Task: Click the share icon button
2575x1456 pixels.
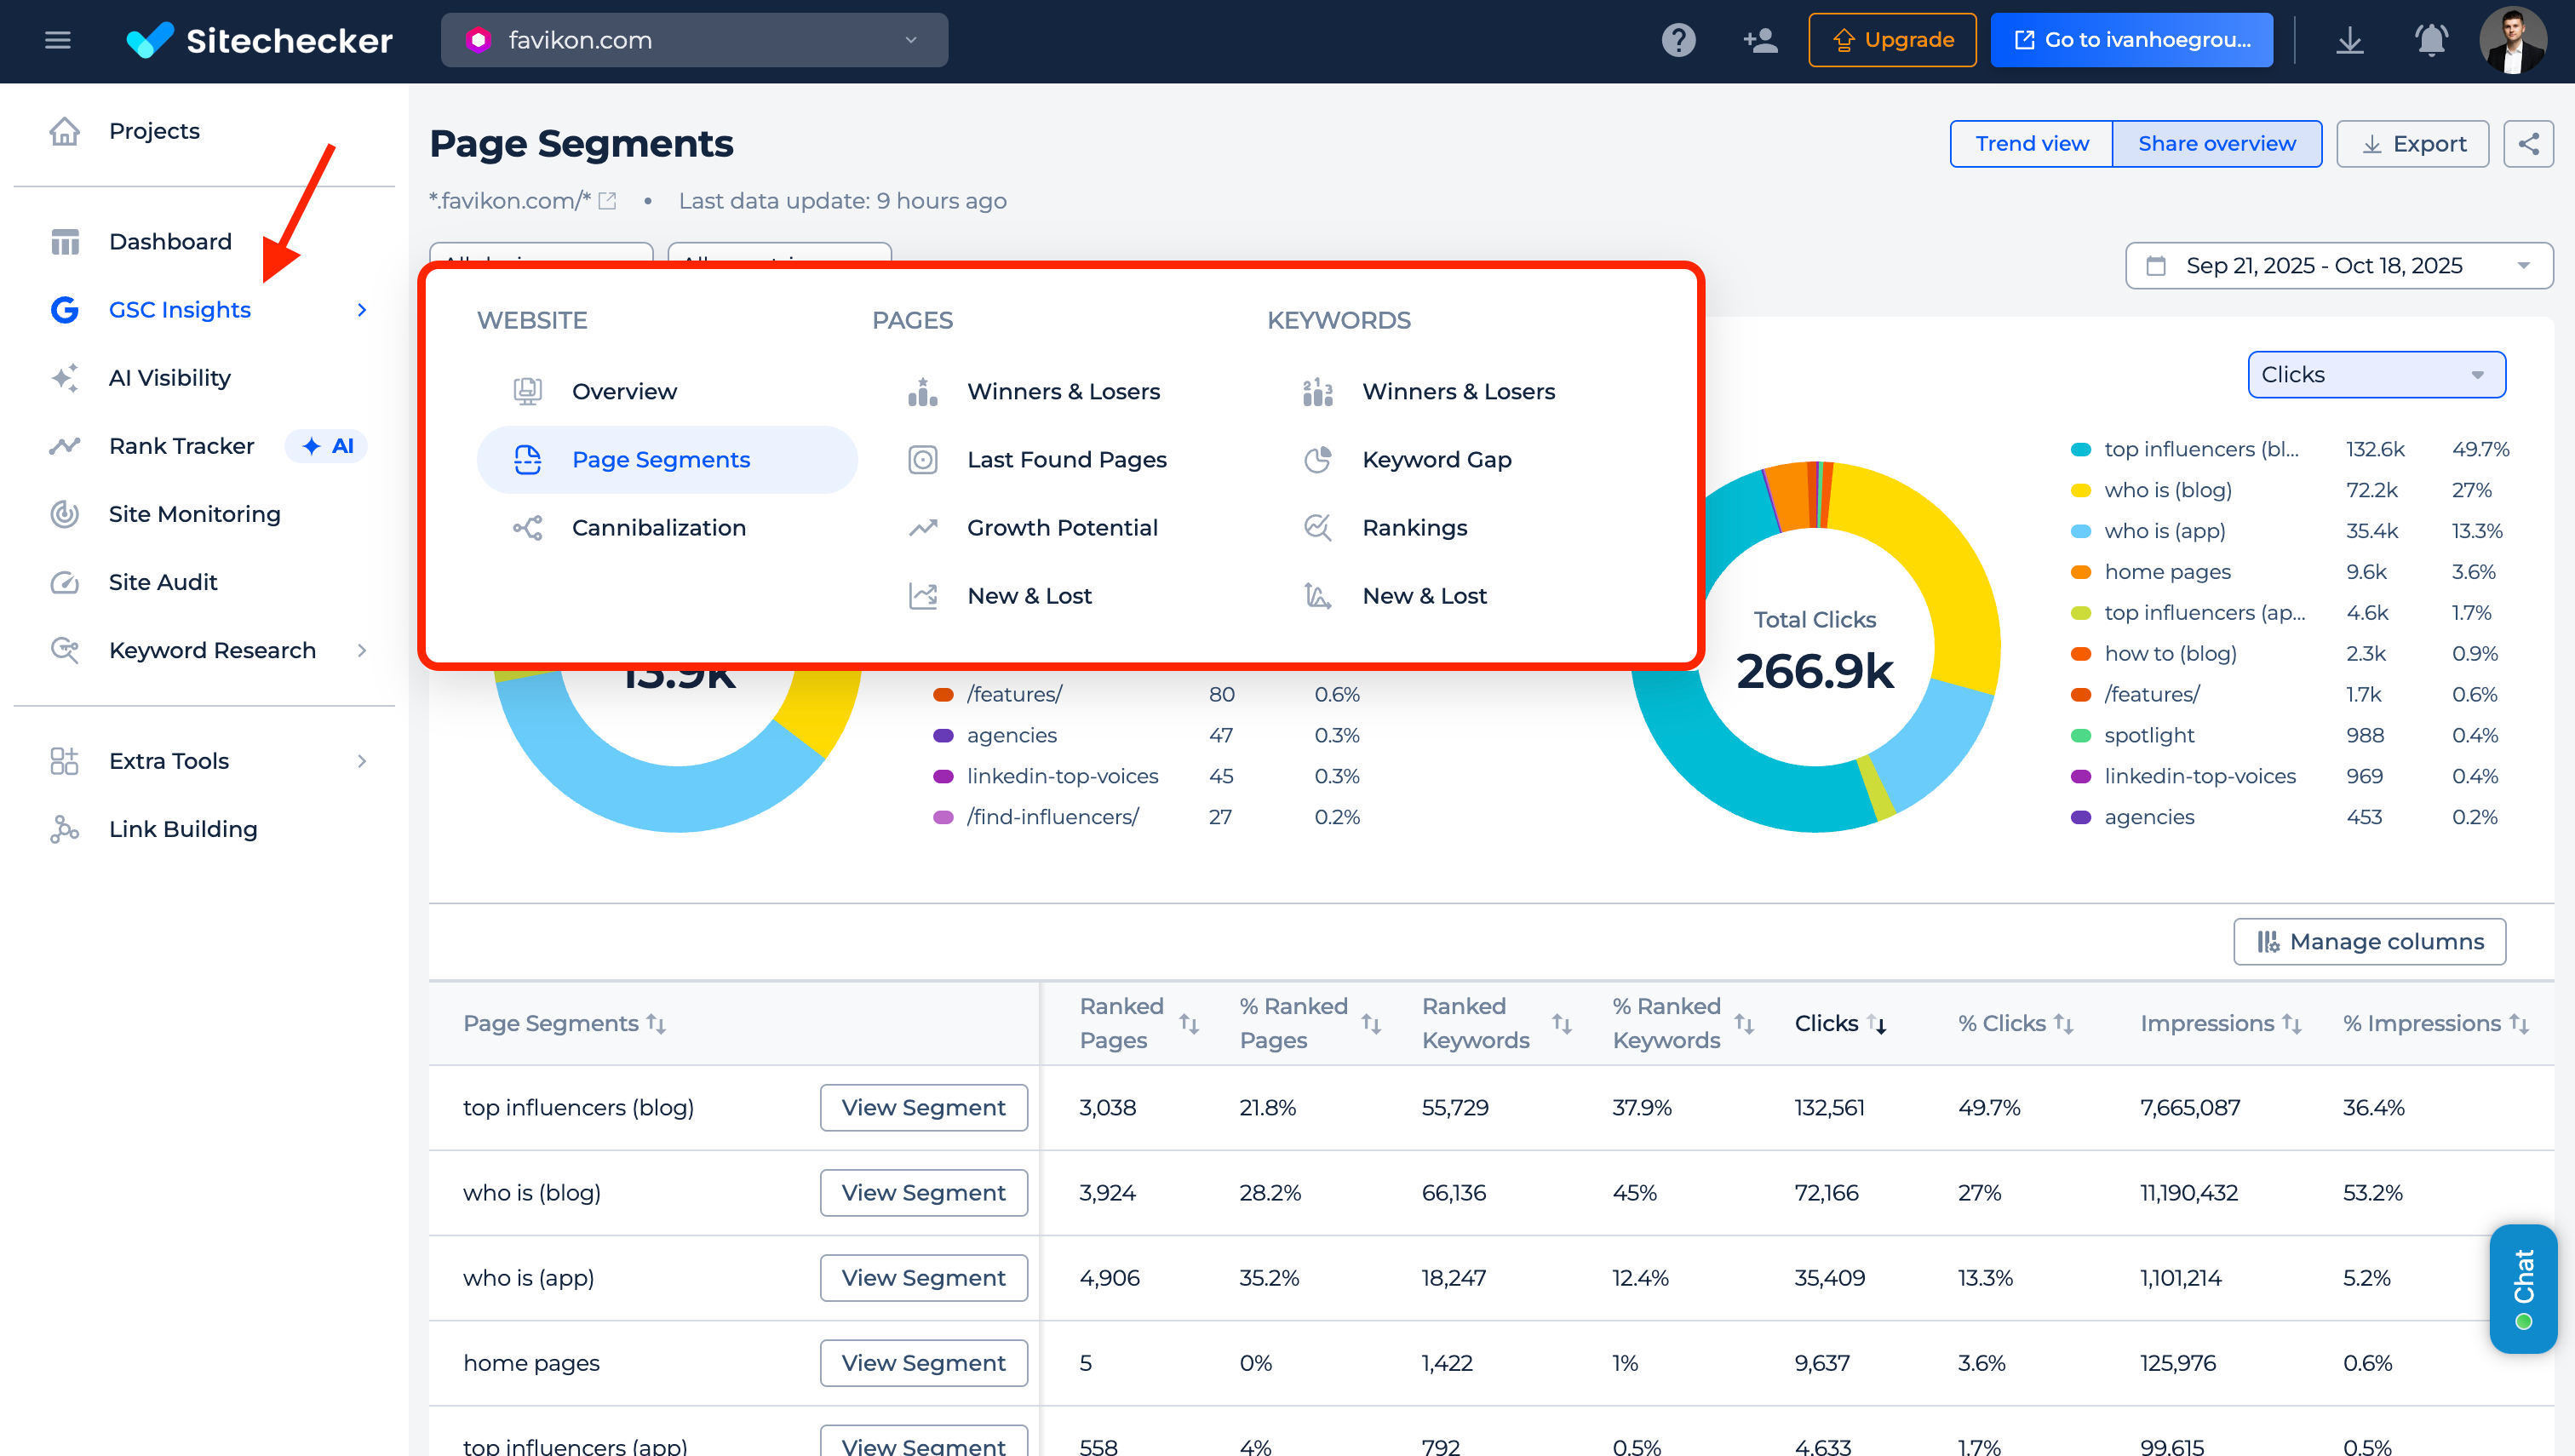Action: (2528, 144)
